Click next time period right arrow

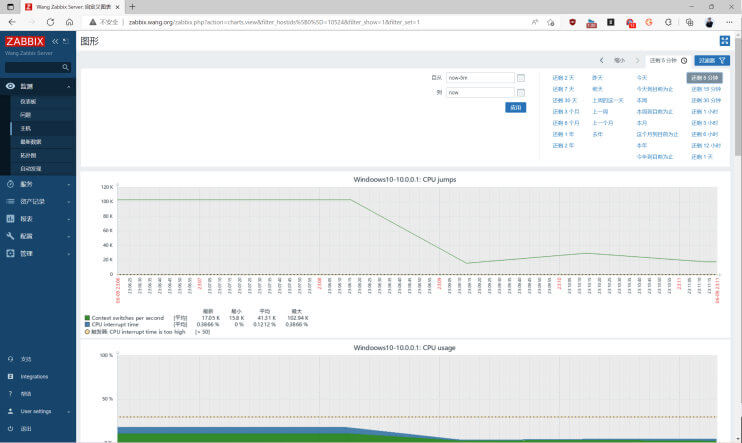637,61
